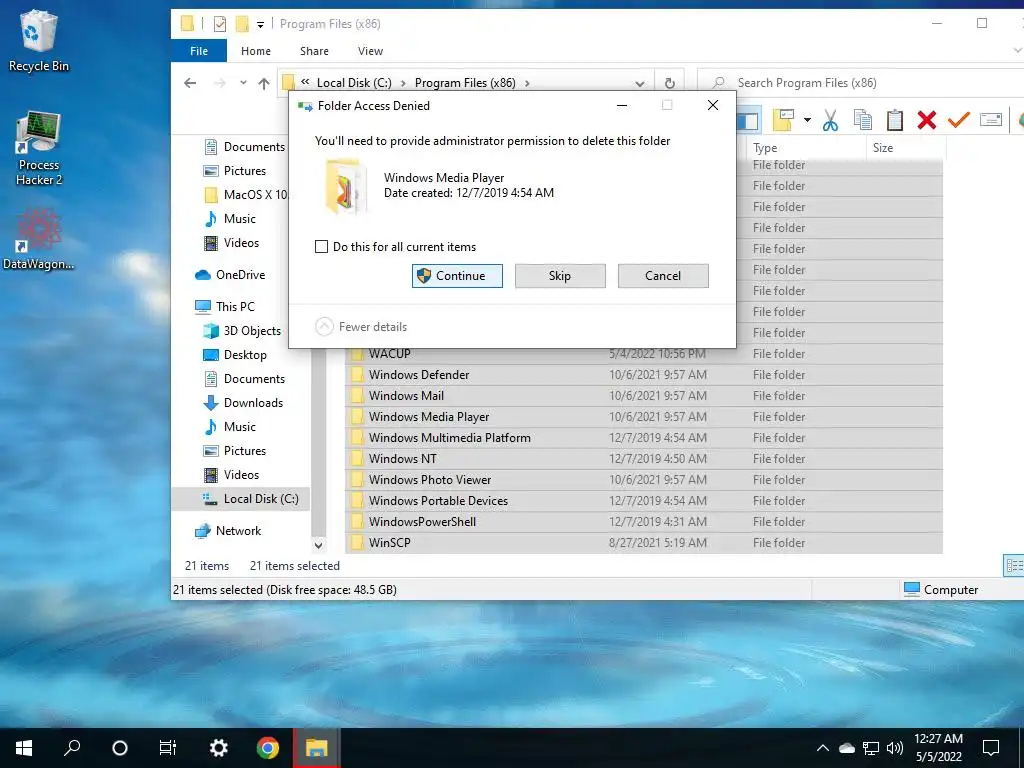Switch to the Home ribbon tab

(255, 51)
